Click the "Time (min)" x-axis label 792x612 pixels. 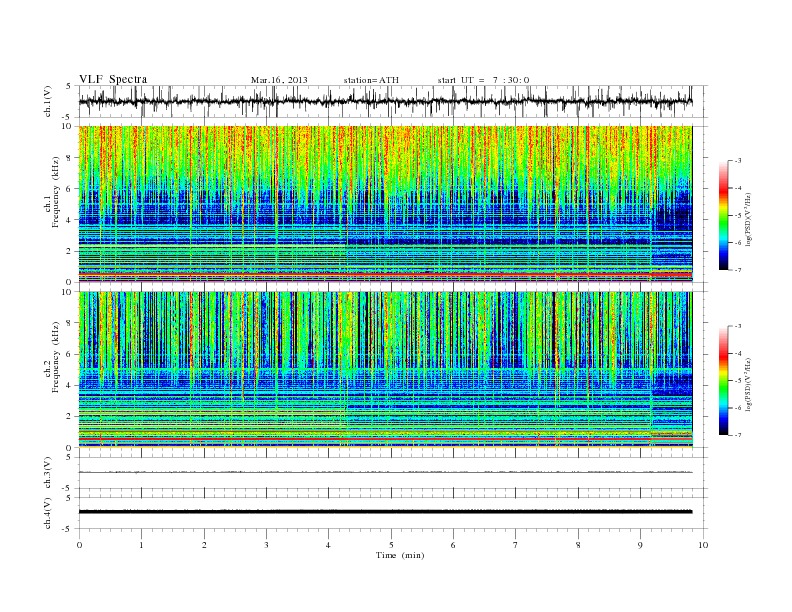pos(400,555)
